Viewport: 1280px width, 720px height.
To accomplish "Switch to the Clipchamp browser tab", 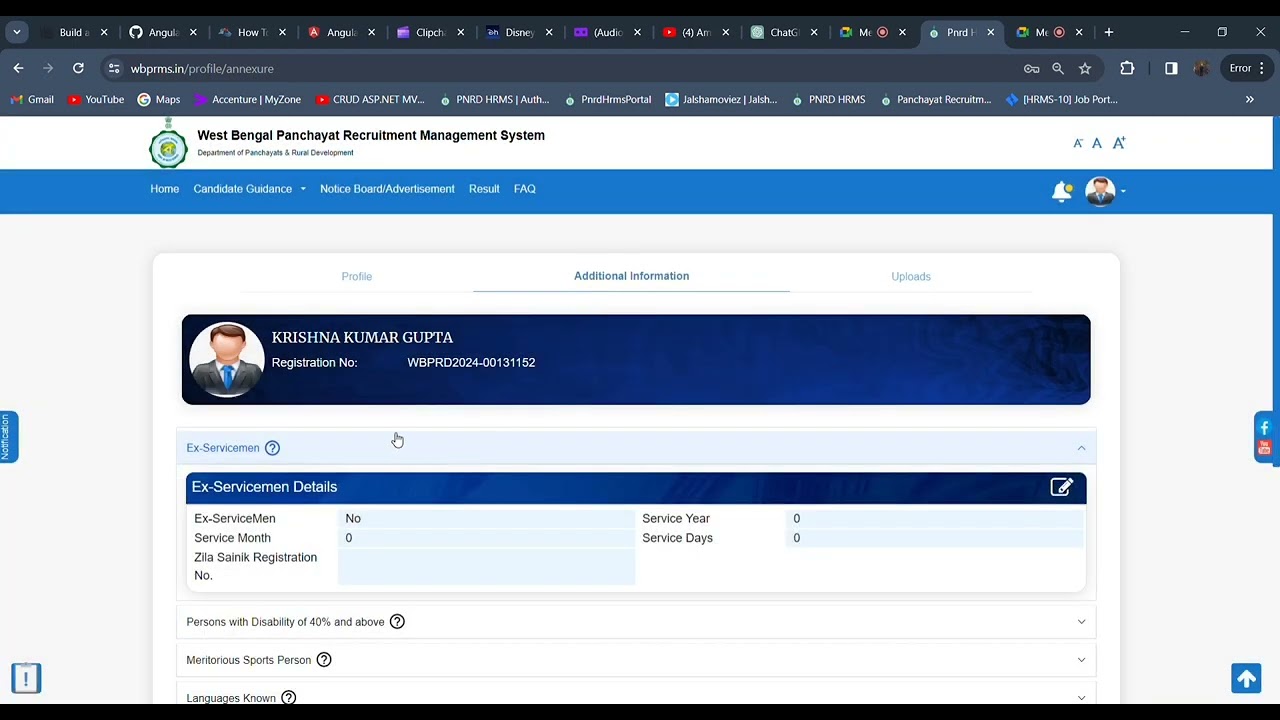I will (430, 32).
